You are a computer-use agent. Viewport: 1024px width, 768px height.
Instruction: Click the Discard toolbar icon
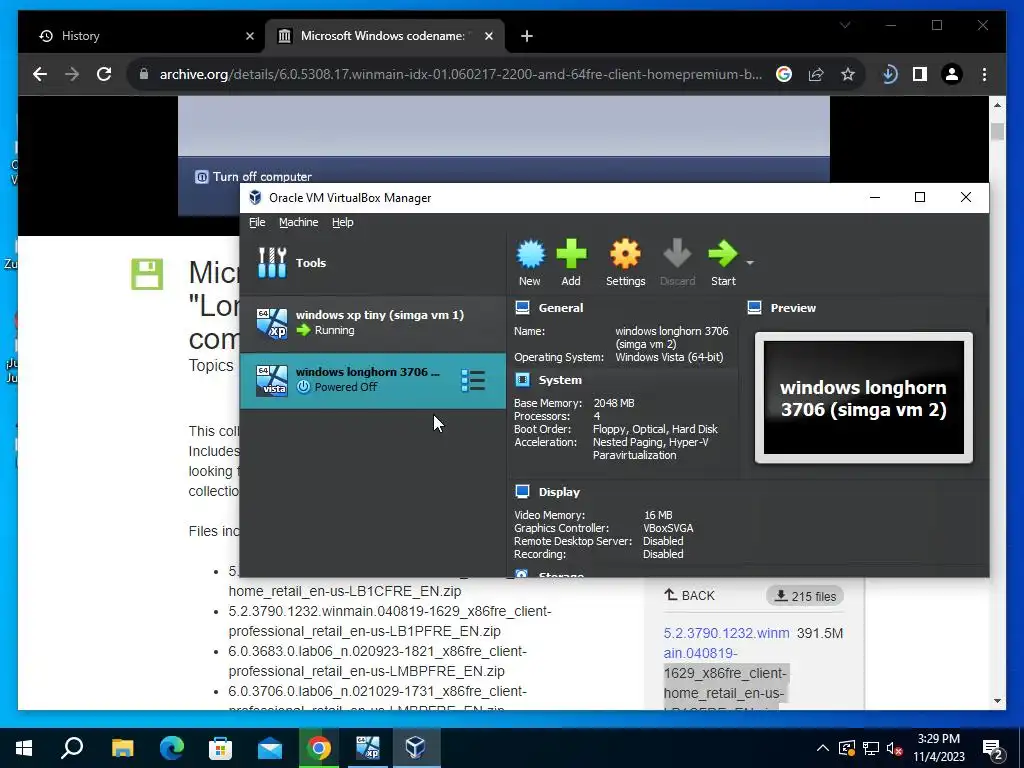[x=677, y=262]
